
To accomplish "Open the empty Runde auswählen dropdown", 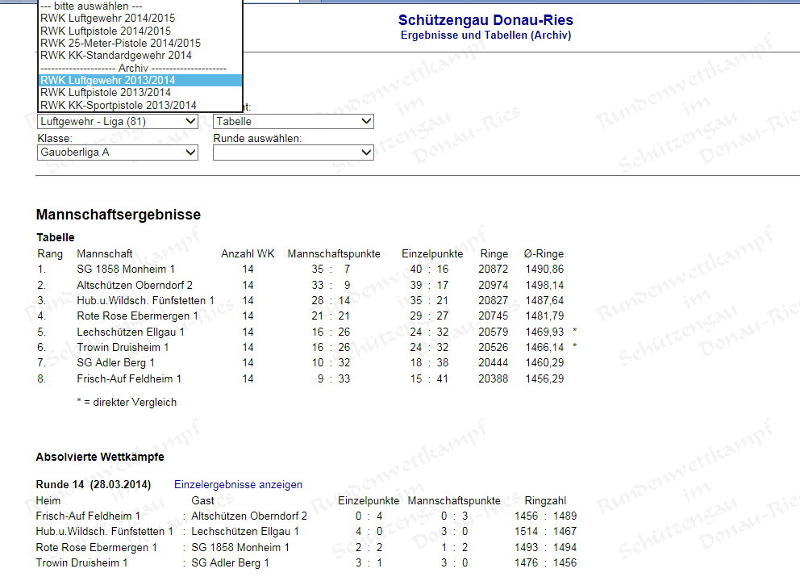I will pyautogui.click(x=293, y=153).
